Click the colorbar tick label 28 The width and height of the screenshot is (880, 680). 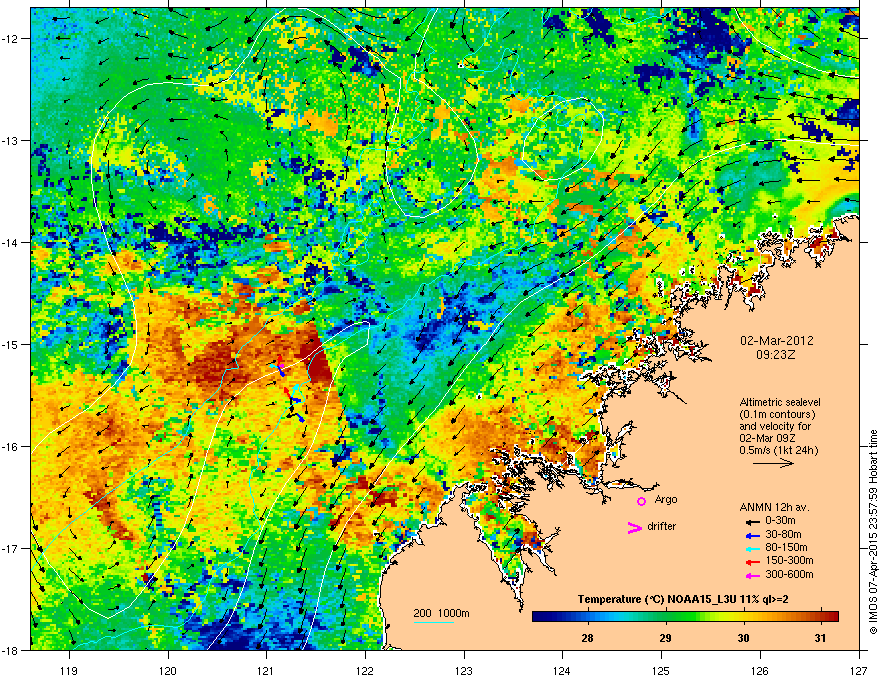pyautogui.click(x=588, y=638)
